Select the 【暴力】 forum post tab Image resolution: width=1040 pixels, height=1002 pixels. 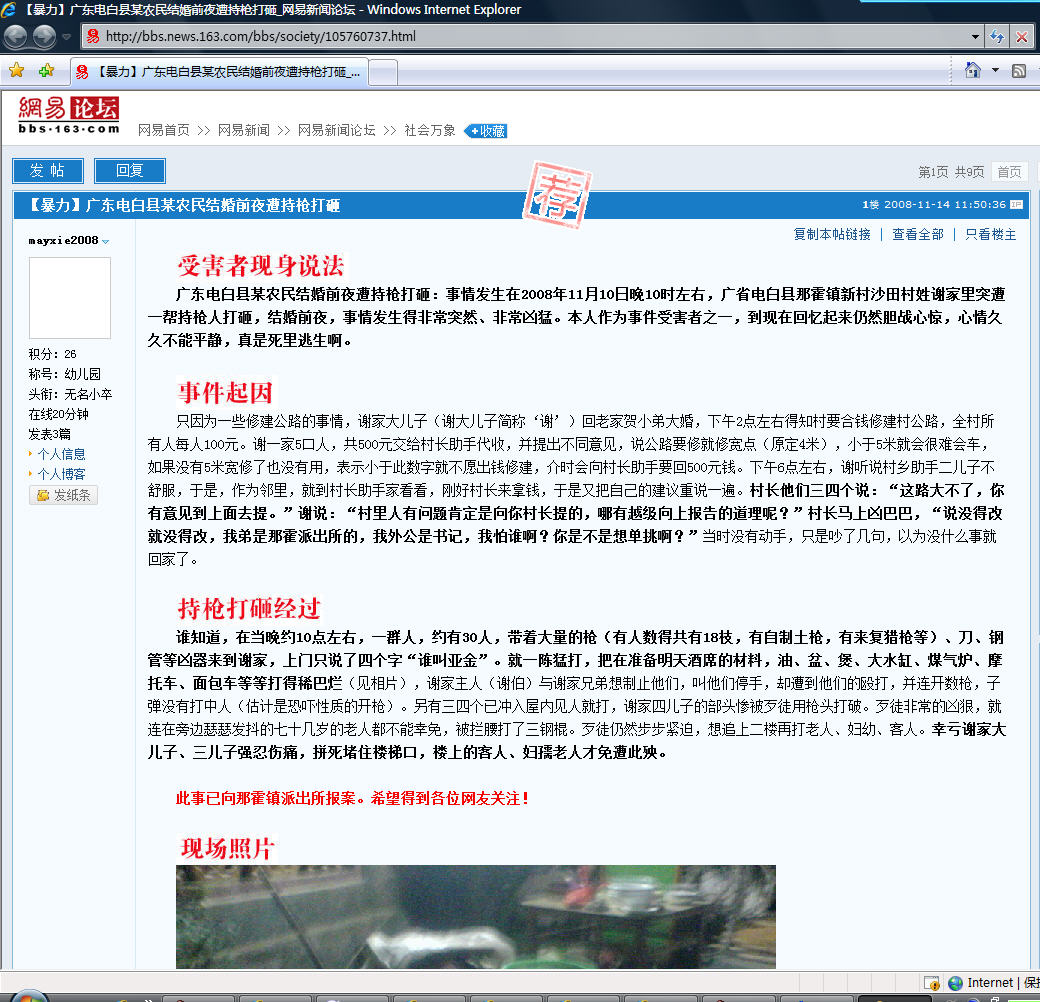[x=220, y=72]
